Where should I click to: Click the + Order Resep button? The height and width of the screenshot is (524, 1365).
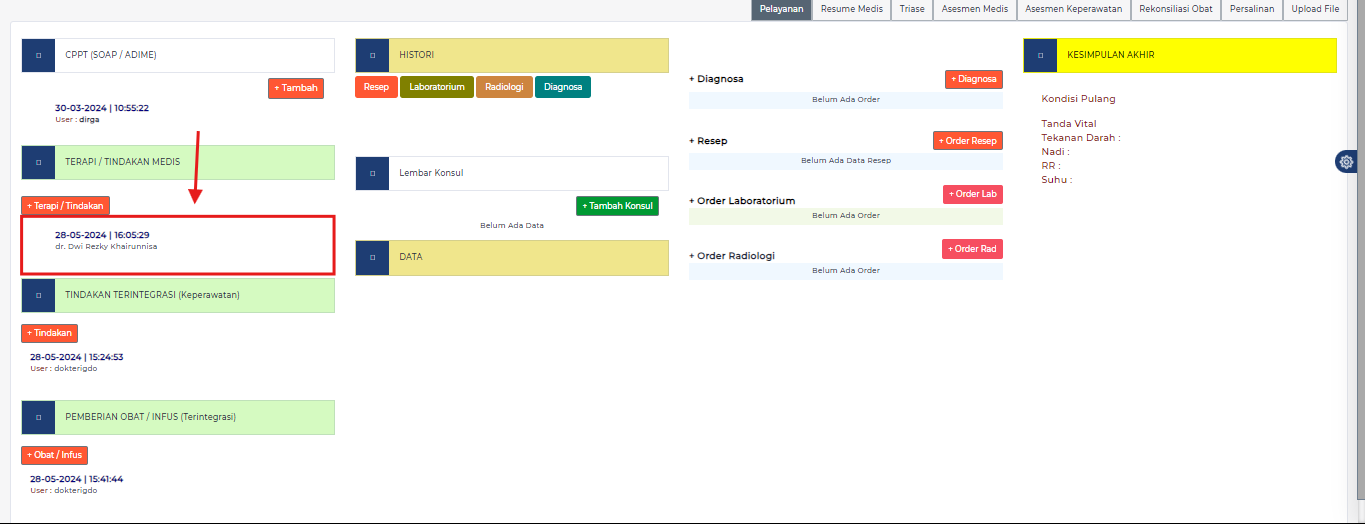click(x=967, y=141)
